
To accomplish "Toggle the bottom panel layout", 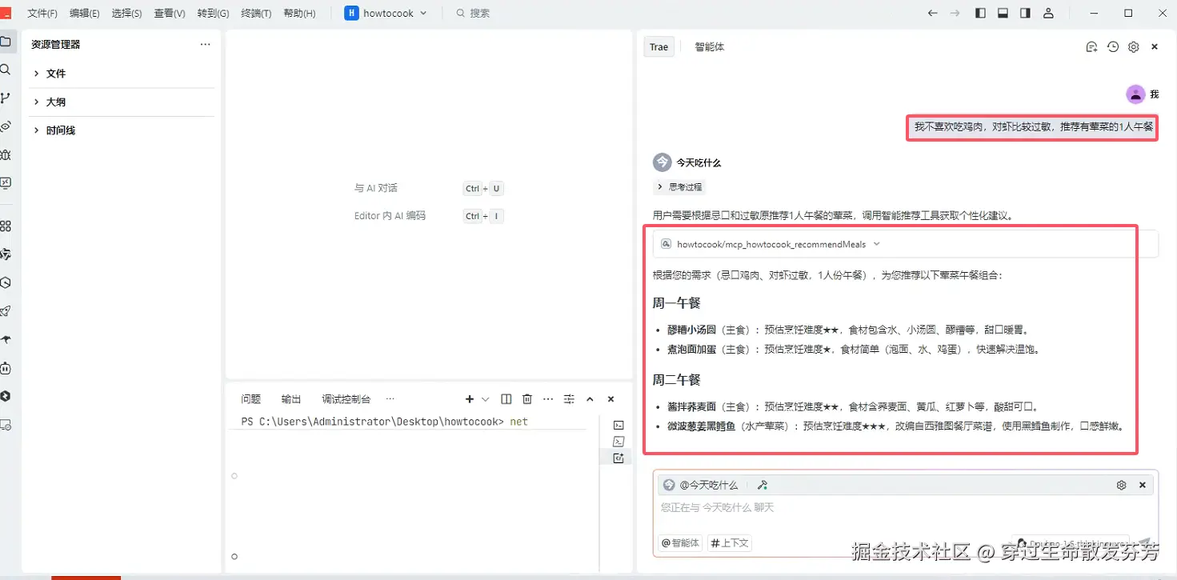I will click(1003, 14).
